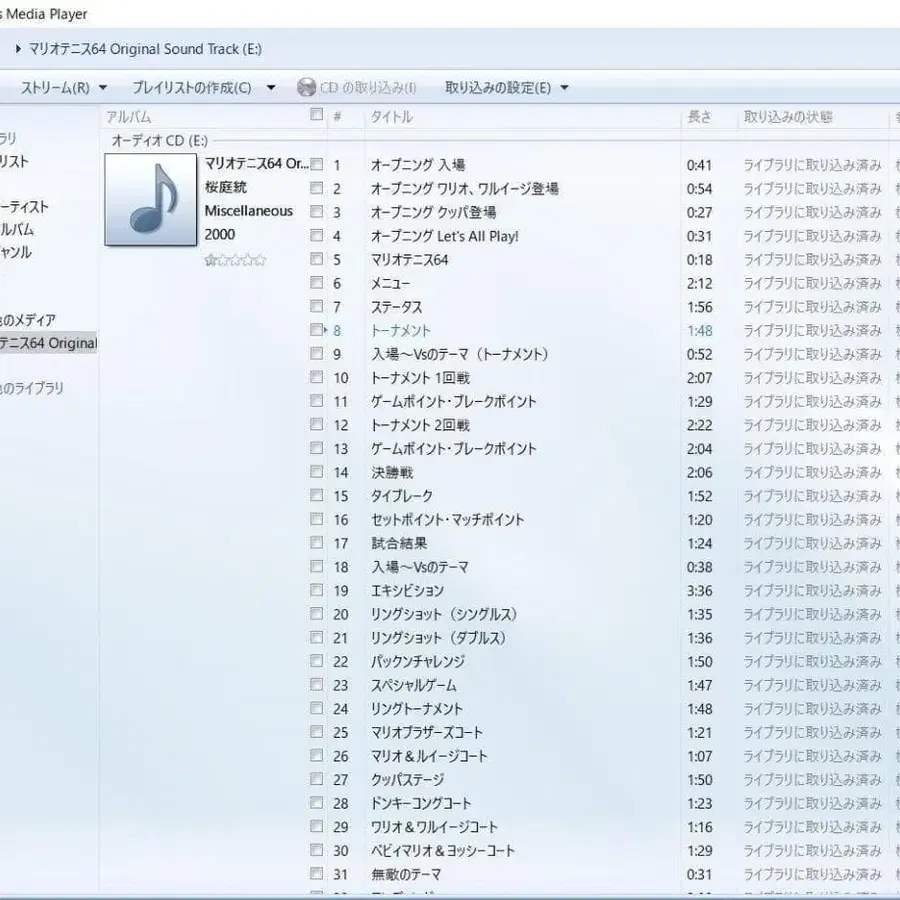
Task: Click the album art thumbnail
Action: [x=150, y=200]
